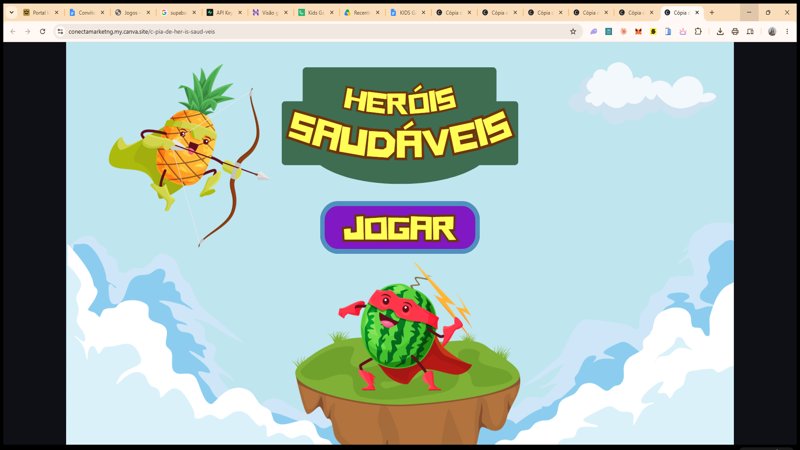
Task: Bookmark this page with the star icon
Action: click(x=573, y=32)
